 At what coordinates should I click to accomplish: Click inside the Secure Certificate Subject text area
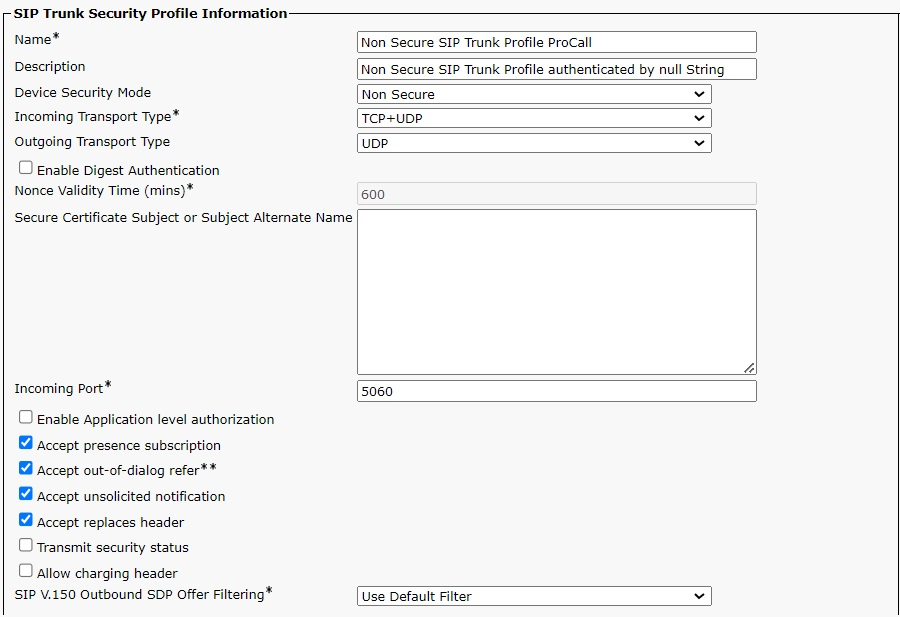556,291
